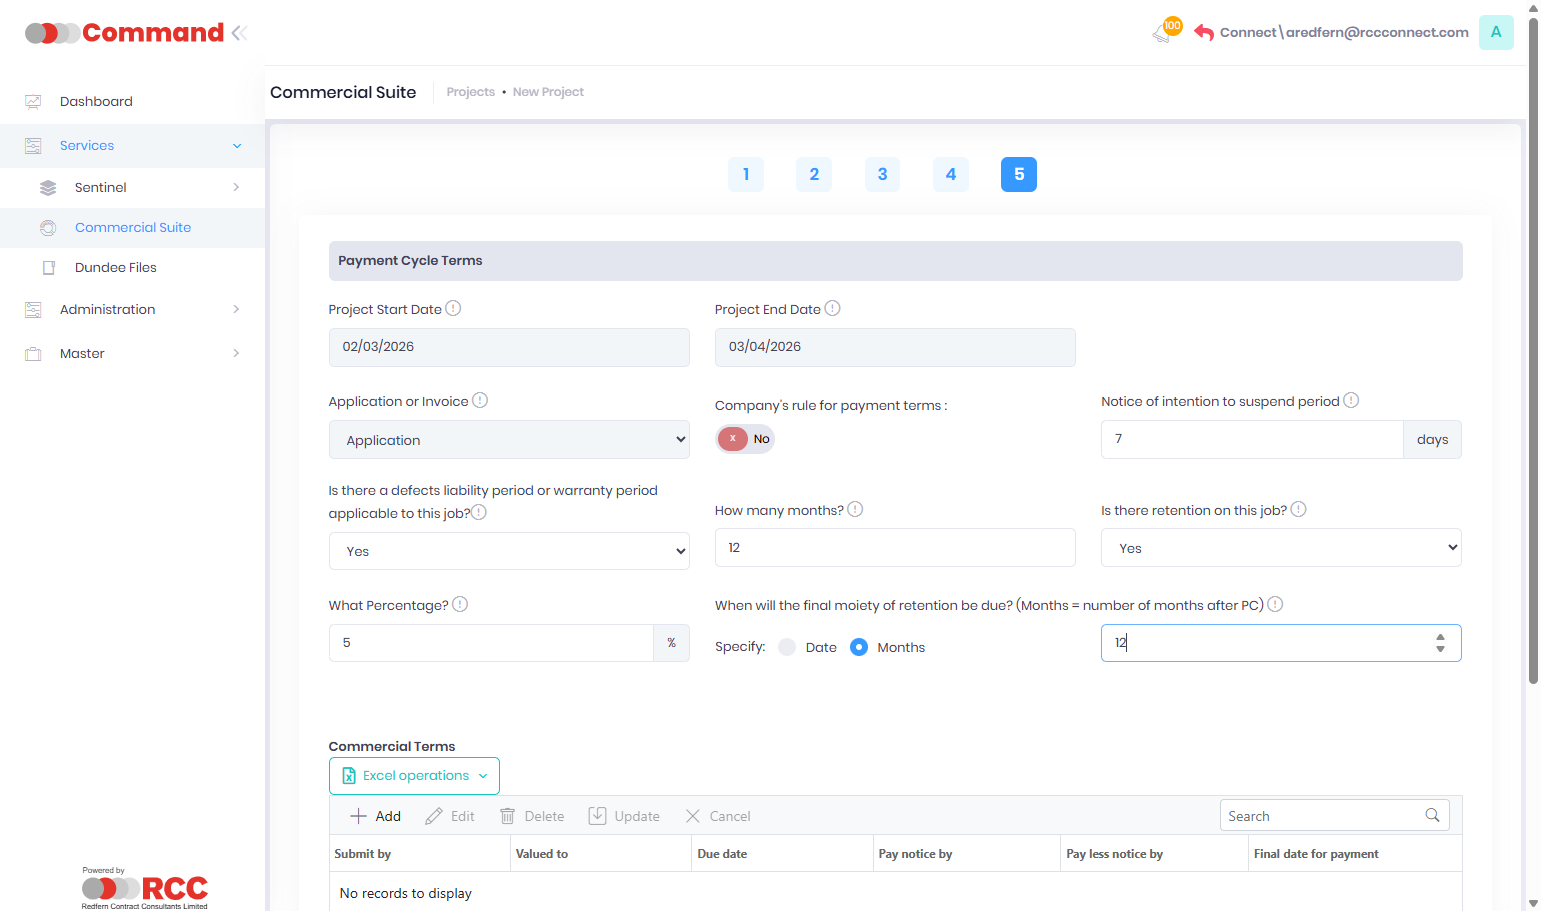
Task: Go to step 2 tab
Action: pyautogui.click(x=814, y=174)
